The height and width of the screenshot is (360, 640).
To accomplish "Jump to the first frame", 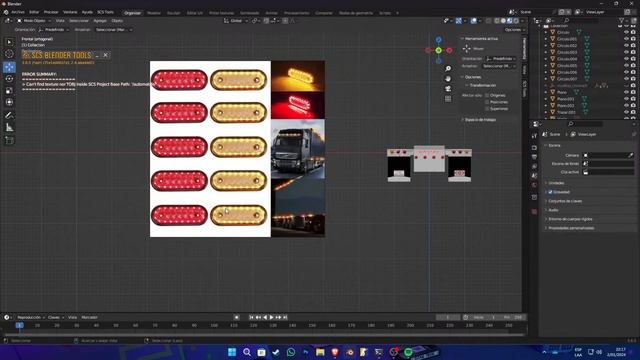I will pyautogui.click(x=251, y=317).
